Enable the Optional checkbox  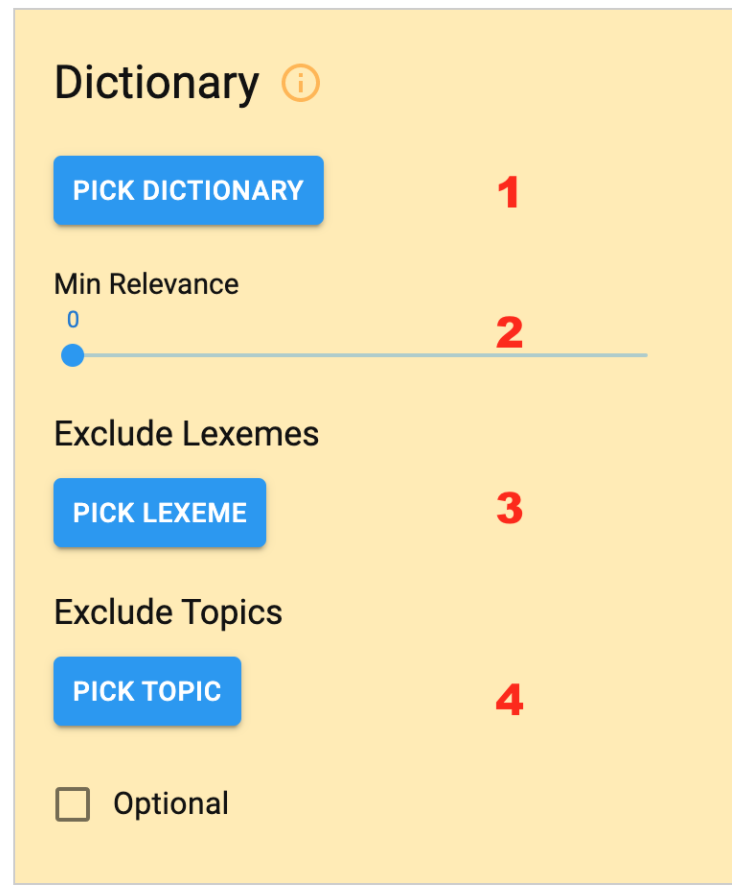click(72, 804)
